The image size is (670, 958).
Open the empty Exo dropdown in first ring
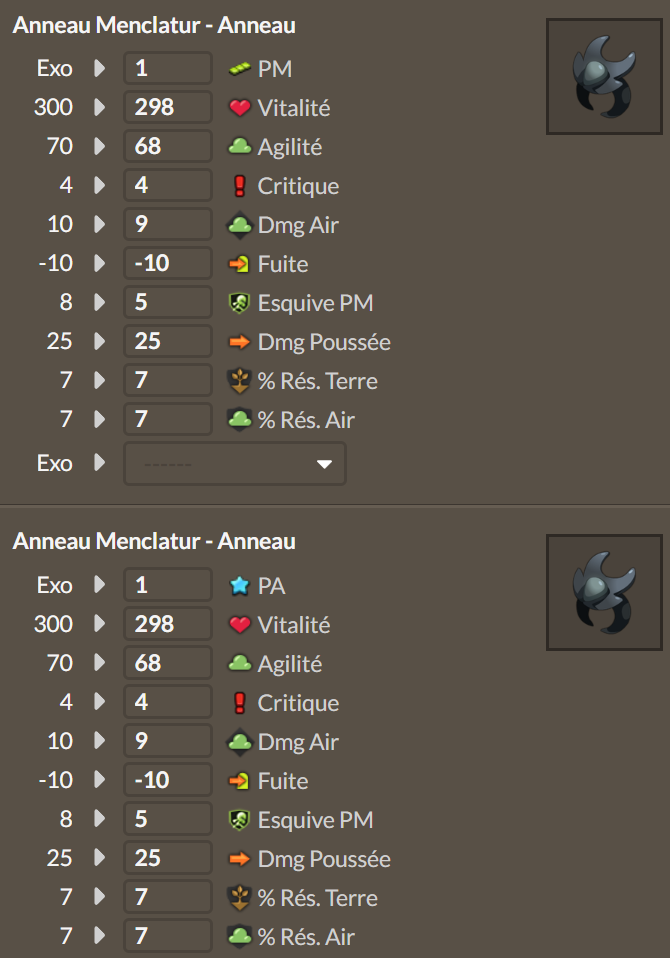click(235, 464)
